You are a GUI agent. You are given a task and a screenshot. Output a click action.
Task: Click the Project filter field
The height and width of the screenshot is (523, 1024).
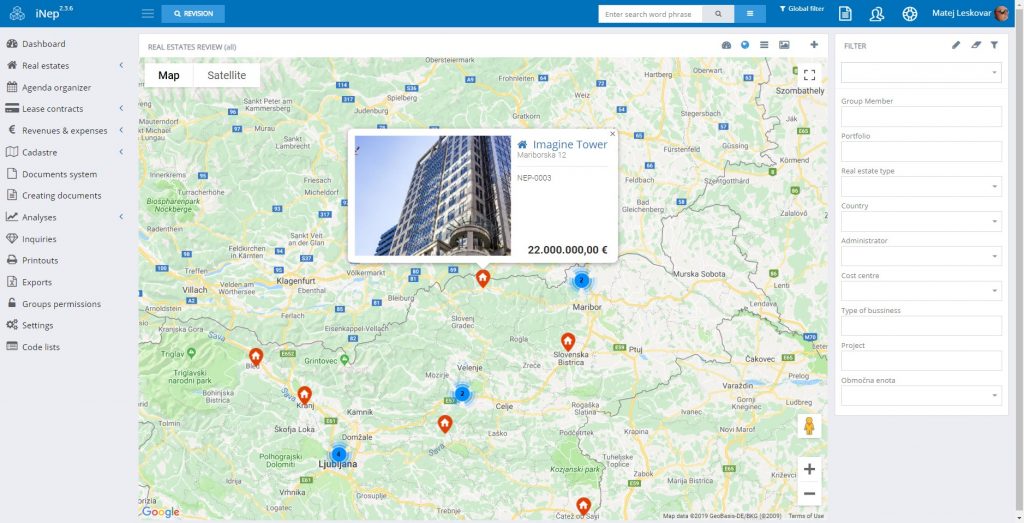click(921, 360)
